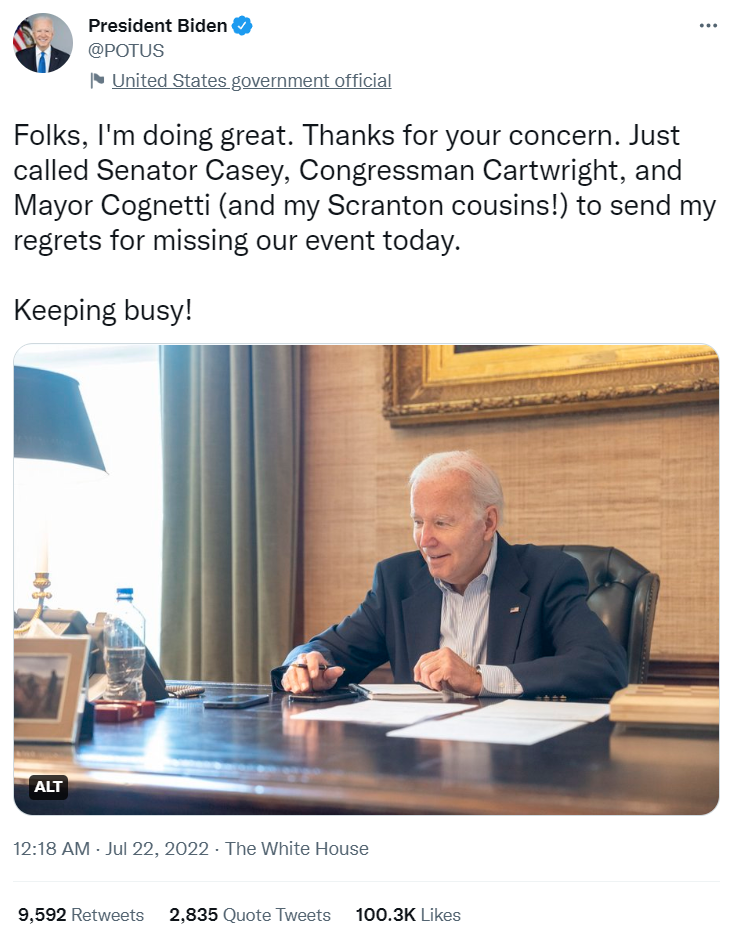Show the image ALT description badge
Image resolution: width=736 pixels, height=938 pixels.
pos(48,787)
